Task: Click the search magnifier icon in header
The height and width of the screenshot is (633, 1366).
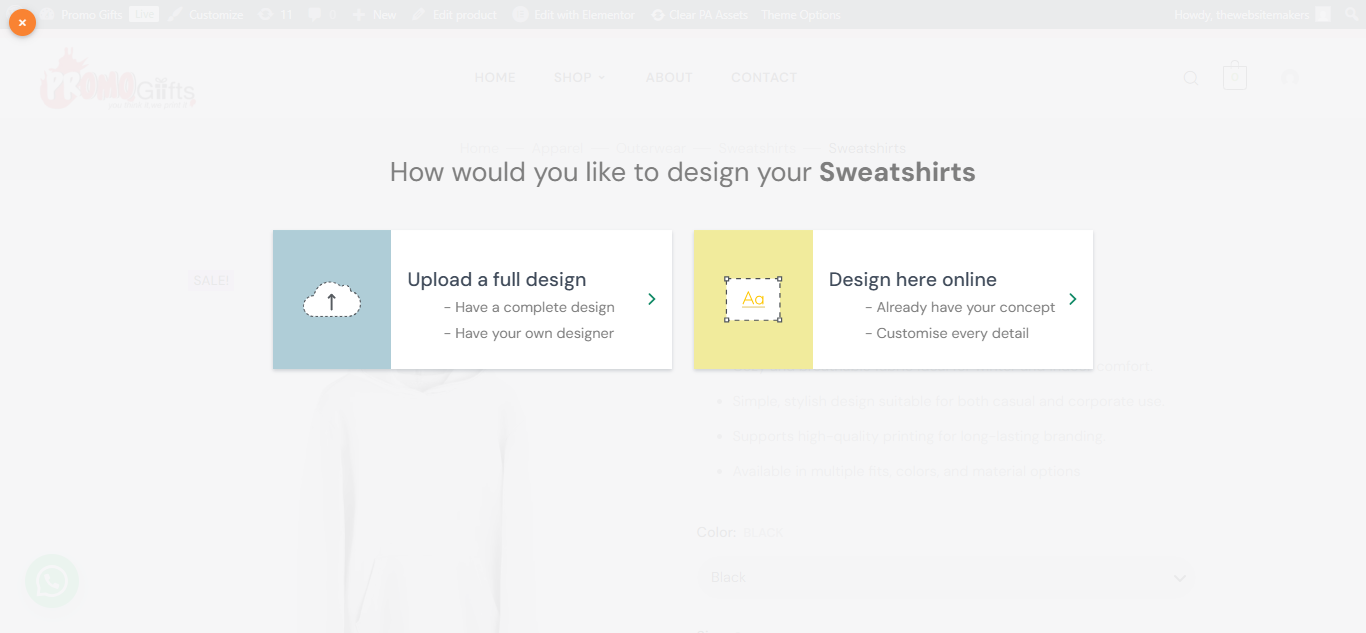Action: point(1190,78)
